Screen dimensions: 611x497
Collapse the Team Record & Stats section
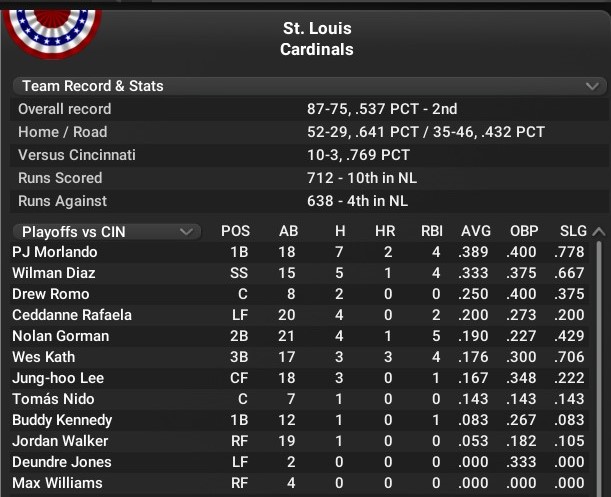click(591, 87)
